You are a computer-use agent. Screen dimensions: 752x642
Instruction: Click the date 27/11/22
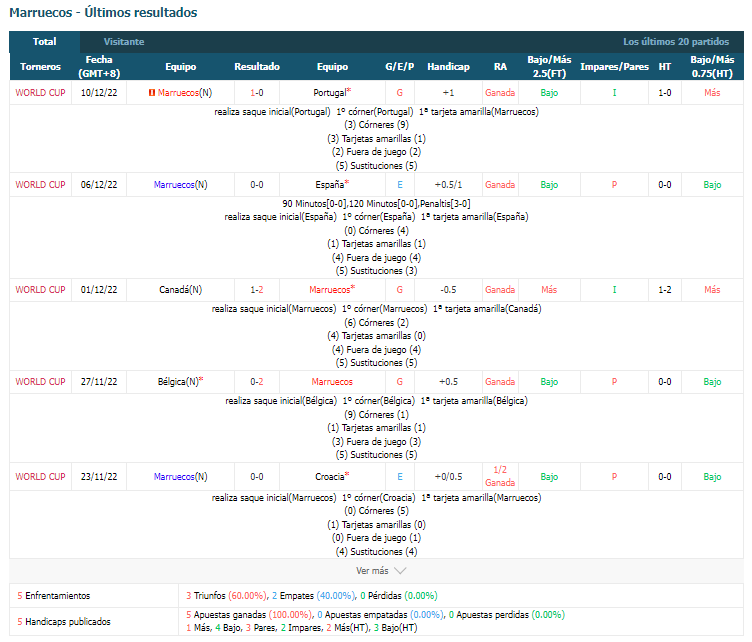click(99, 382)
